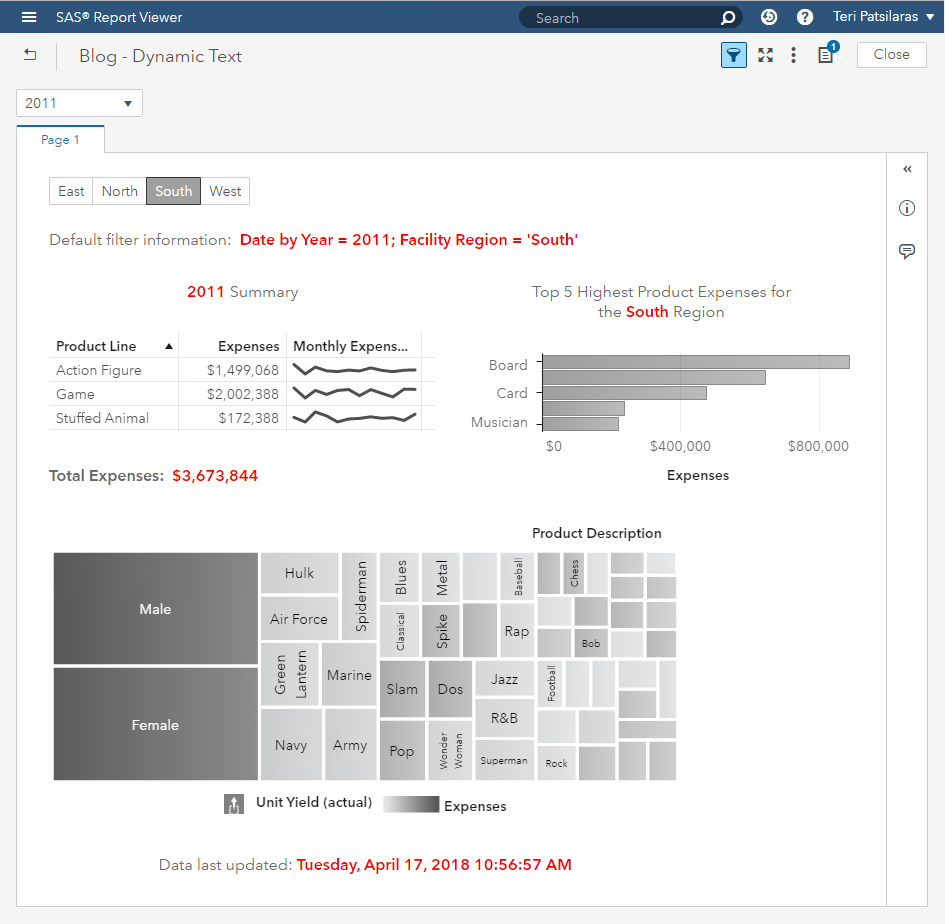Screen dimensions: 945x924
Task: Collapse the right side pane
Action: click(907, 169)
